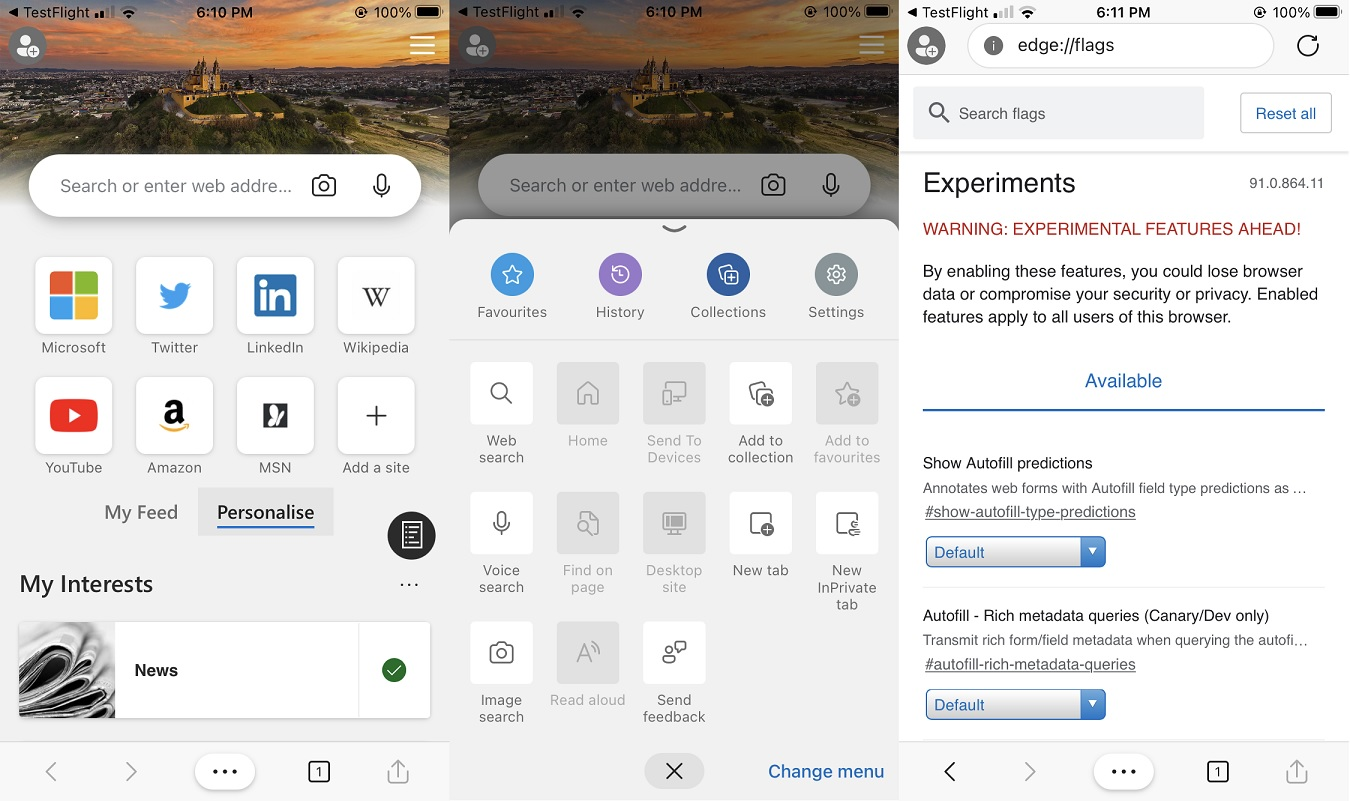Open the History clock icon
Image resolution: width=1350 pixels, height=801 pixels.
(x=620, y=274)
